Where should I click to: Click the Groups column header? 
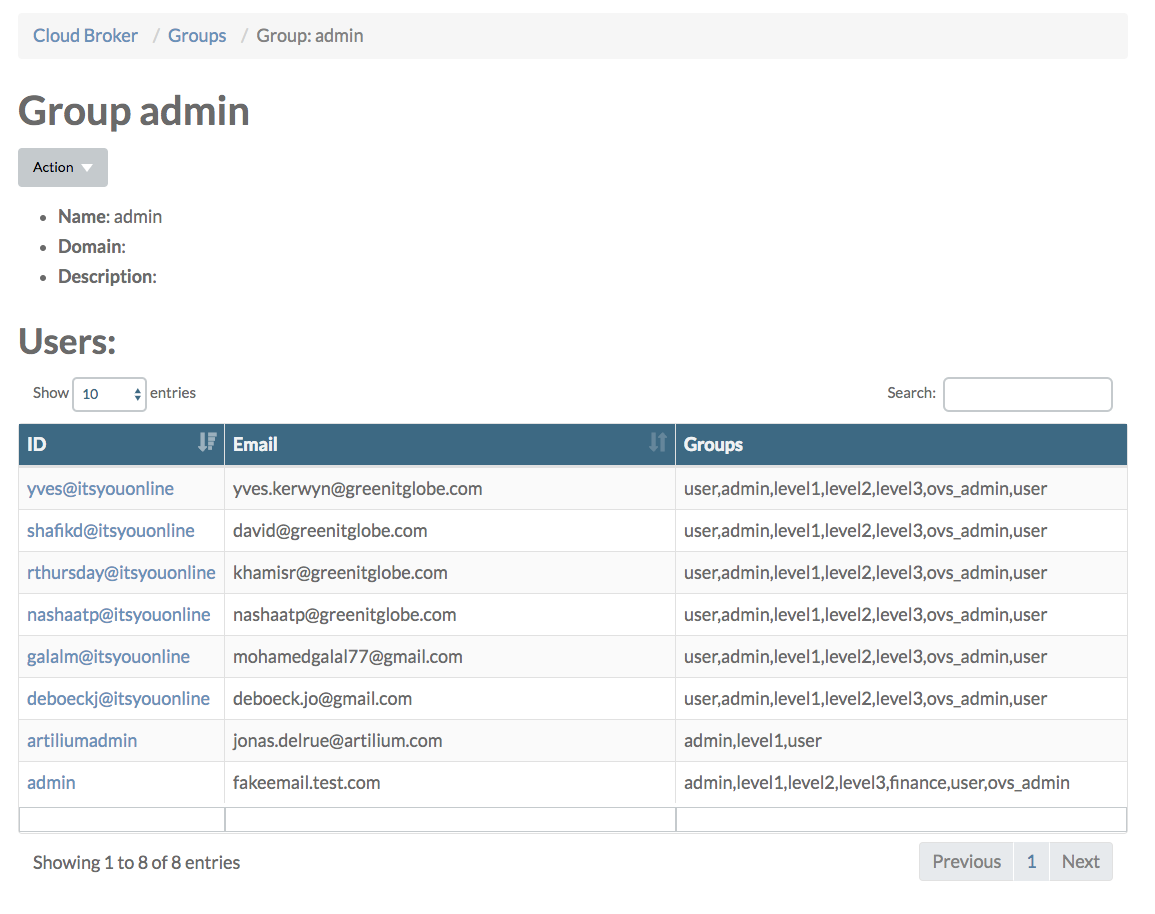click(713, 445)
